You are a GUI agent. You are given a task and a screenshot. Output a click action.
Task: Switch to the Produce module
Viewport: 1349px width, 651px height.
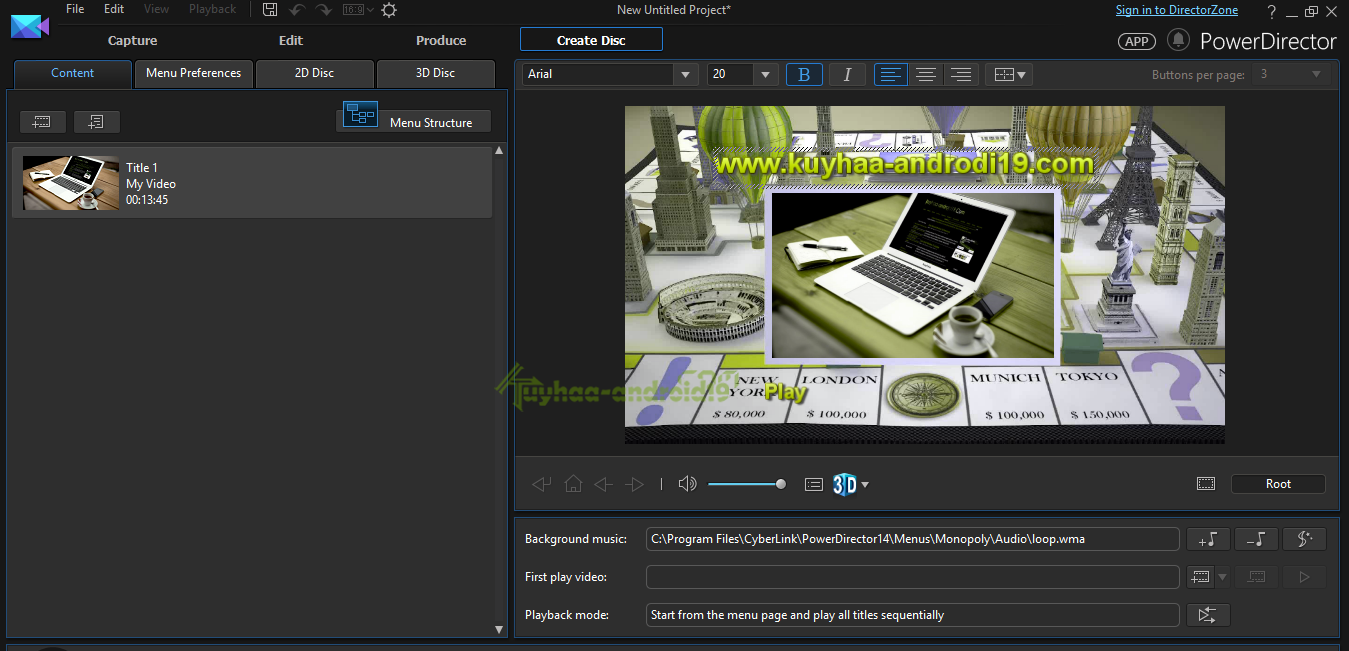coord(441,41)
